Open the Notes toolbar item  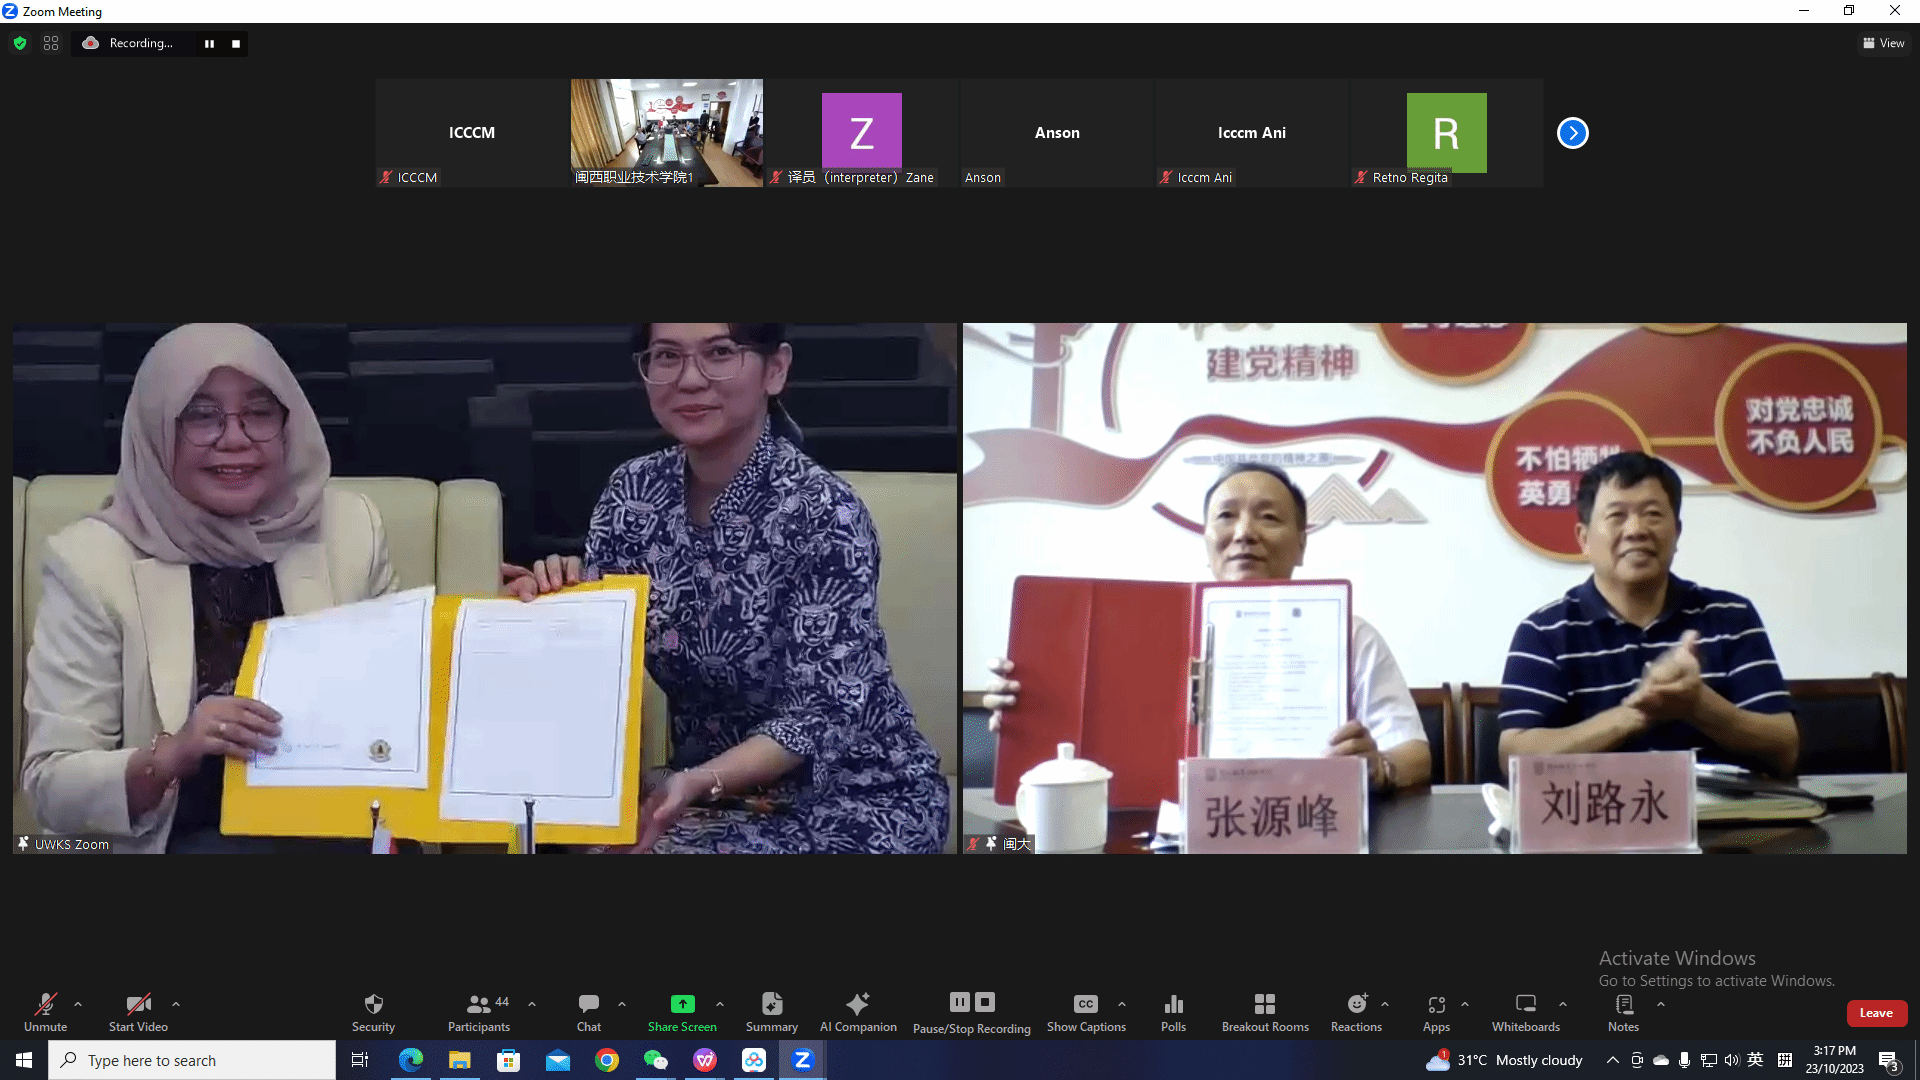(x=1623, y=1004)
